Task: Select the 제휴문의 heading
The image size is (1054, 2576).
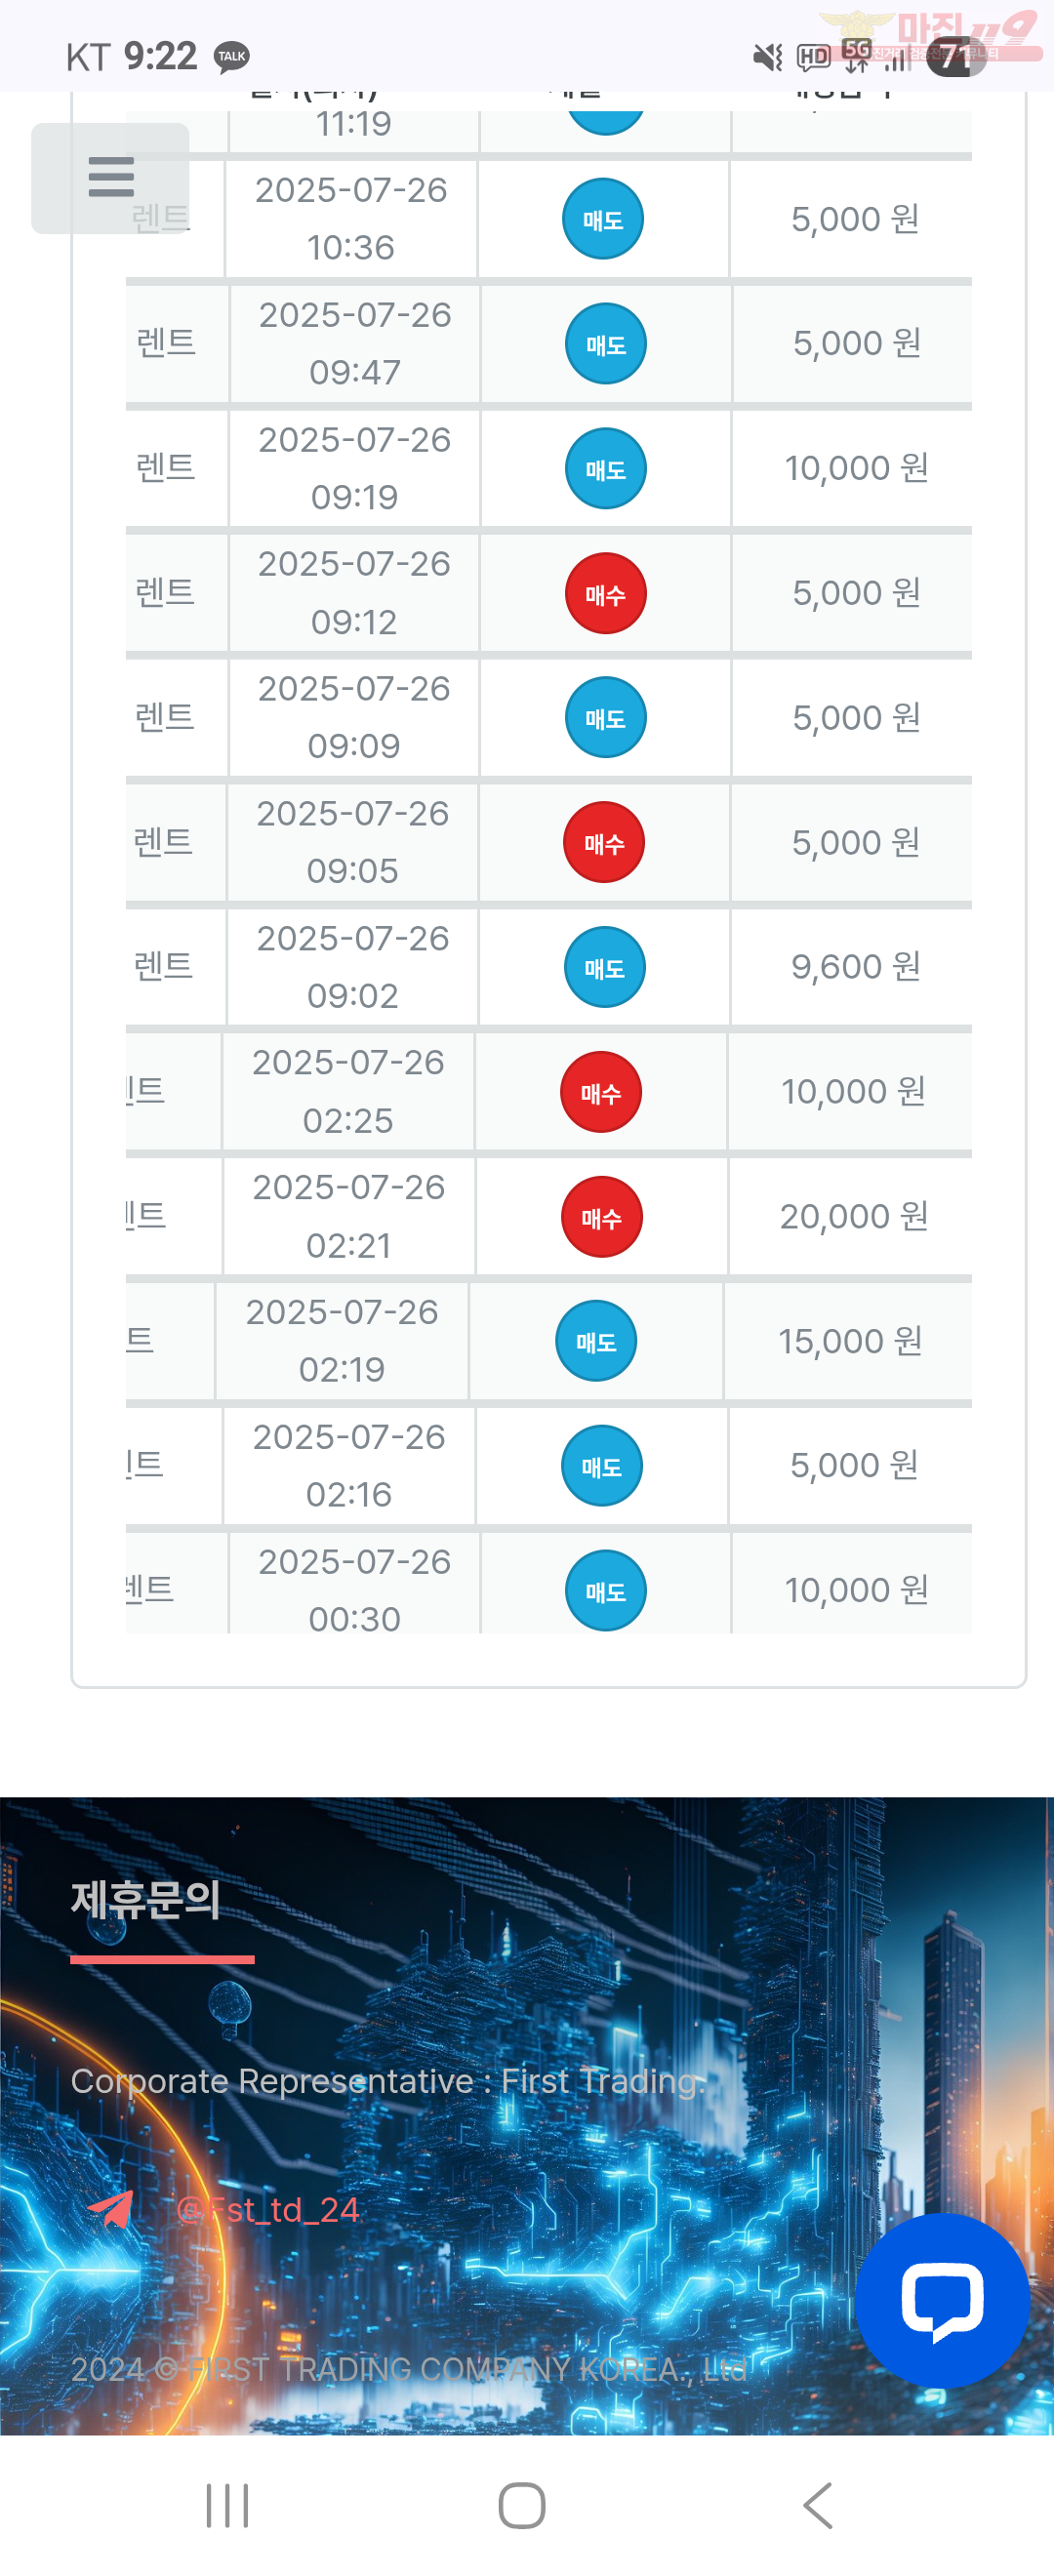Action: coord(146,1899)
